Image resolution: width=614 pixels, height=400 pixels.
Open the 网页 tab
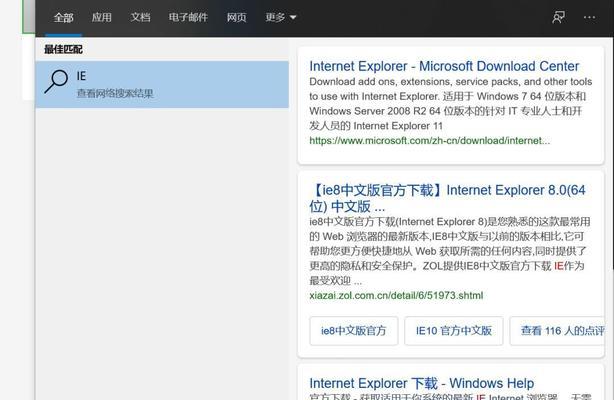click(x=237, y=18)
